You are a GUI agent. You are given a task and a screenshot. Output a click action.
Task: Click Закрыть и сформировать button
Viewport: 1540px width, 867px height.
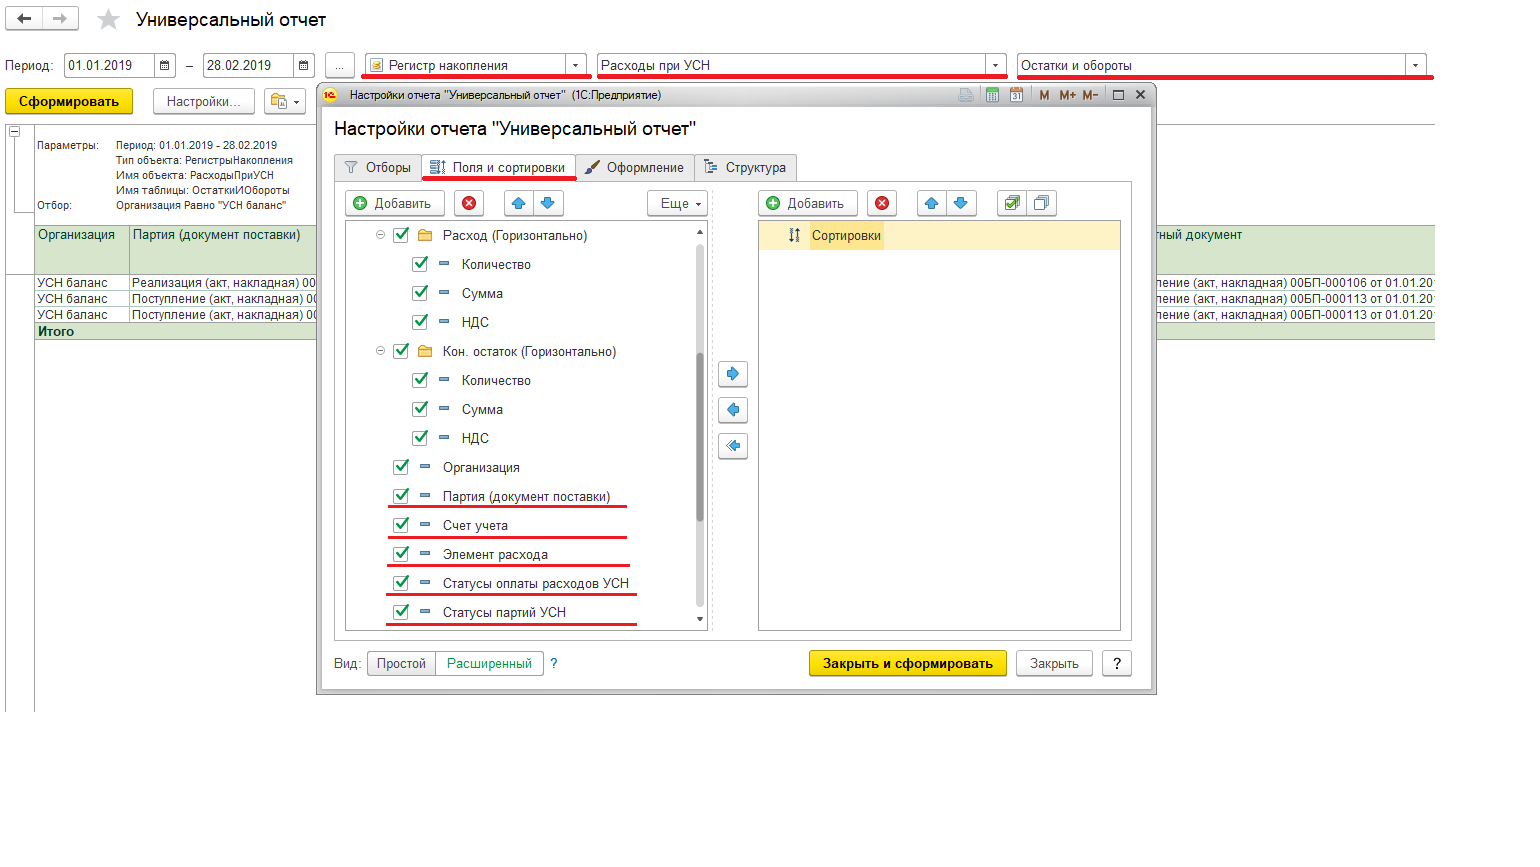click(x=907, y=664)
